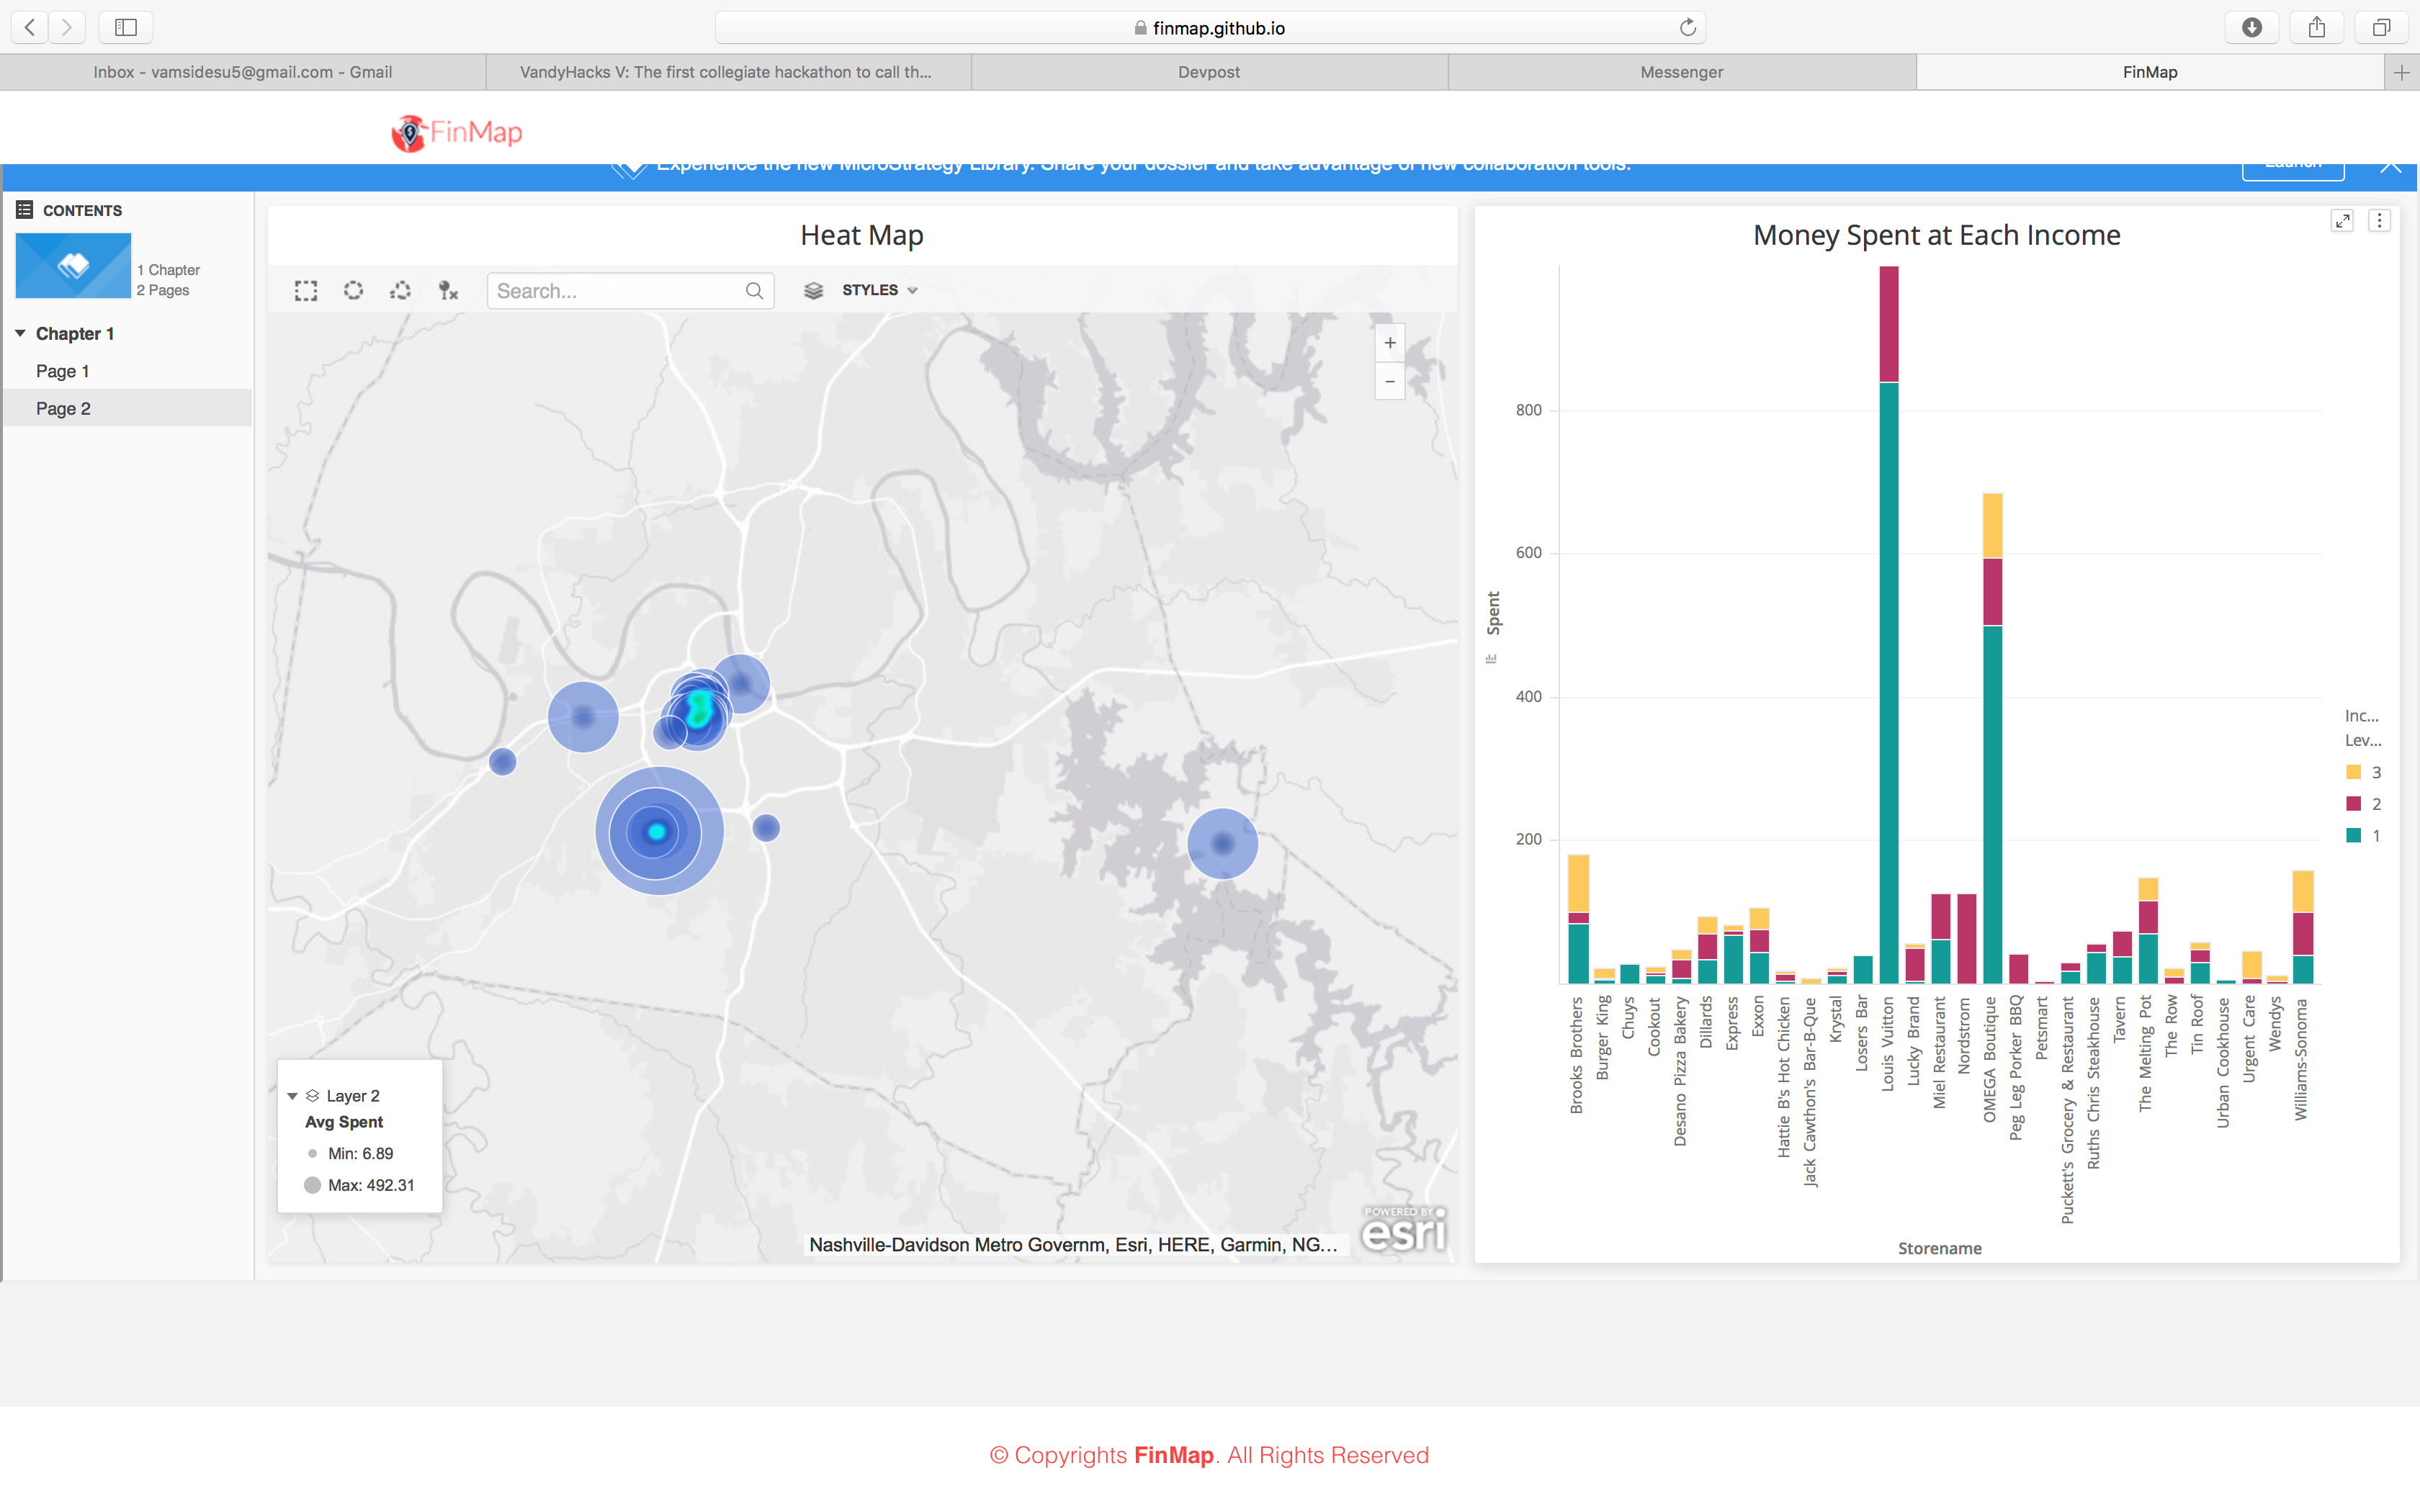
Task: Toggle income level 3 legend item
Action: [2364, 772]
